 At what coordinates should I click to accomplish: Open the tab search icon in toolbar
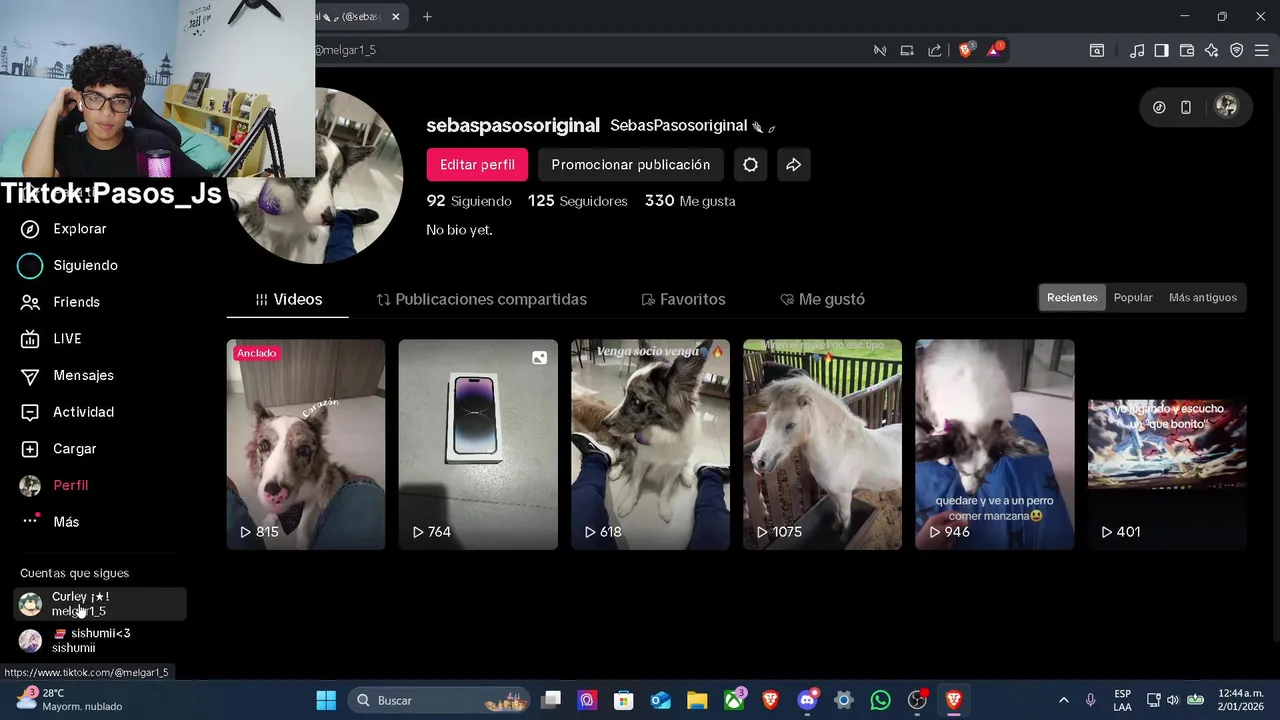pos(1097,50)
